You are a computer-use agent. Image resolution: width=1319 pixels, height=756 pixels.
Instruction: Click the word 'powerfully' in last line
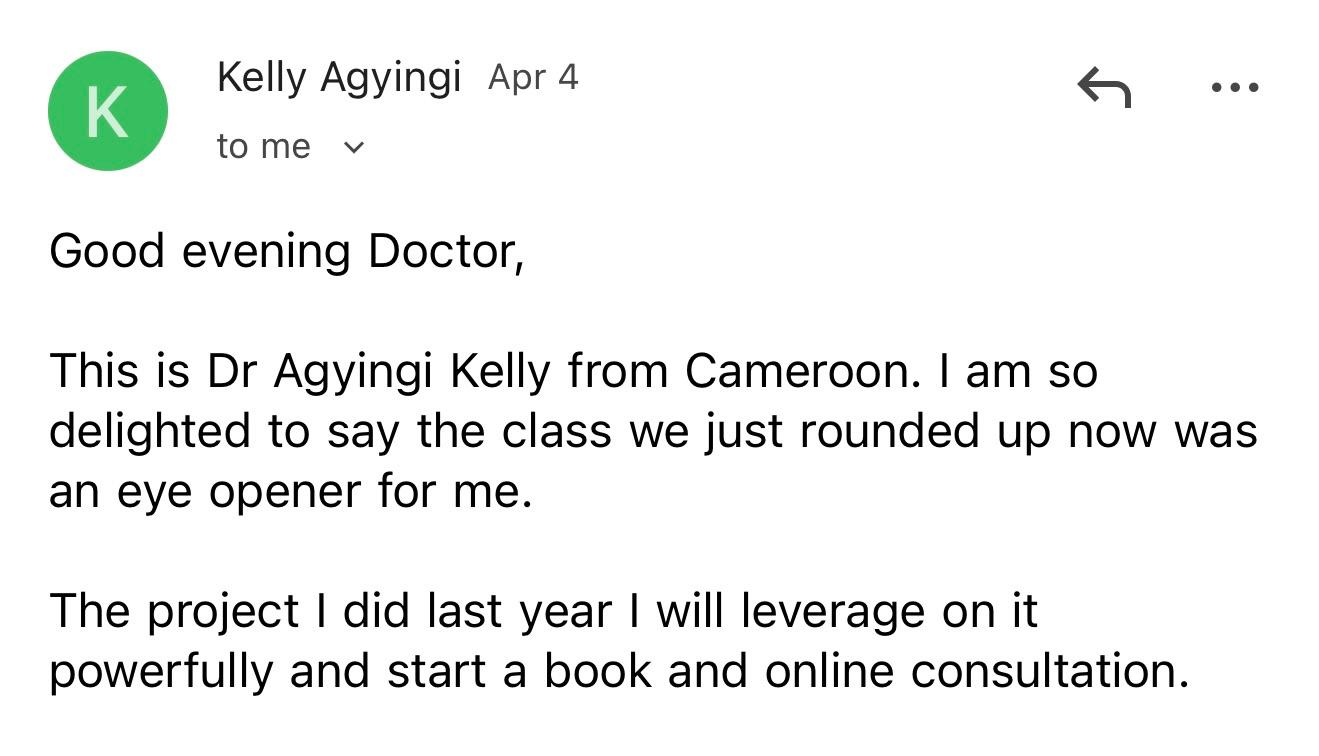tap(160, 671)
